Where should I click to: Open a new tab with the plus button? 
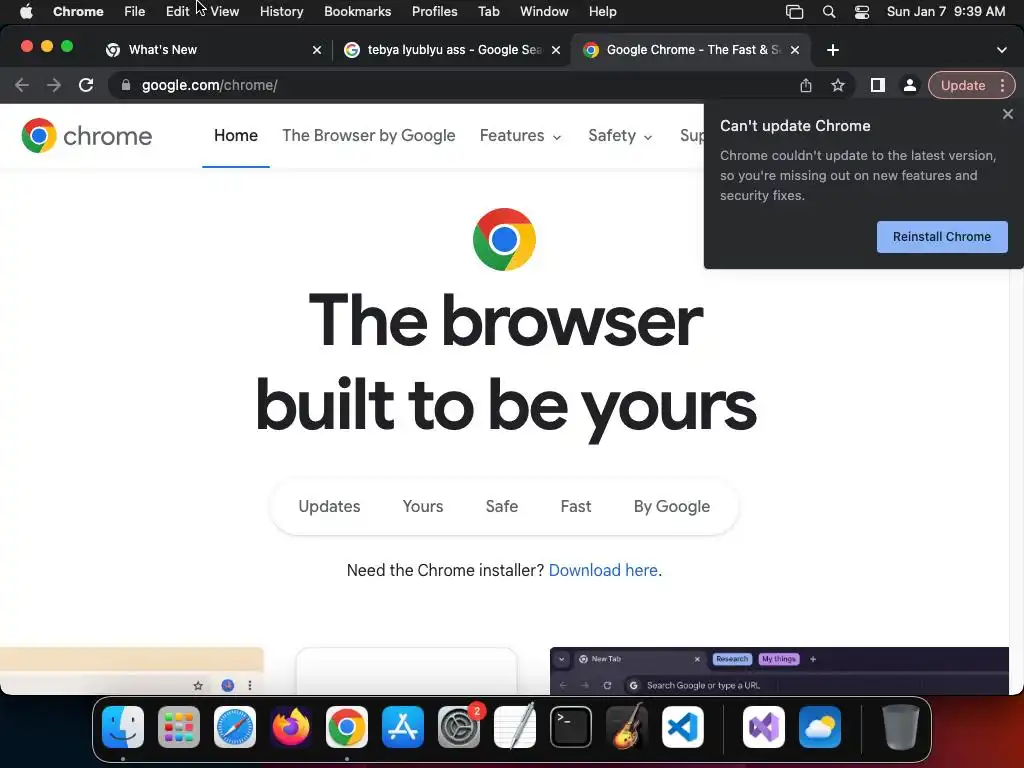pyautogui.click(x=833, y=50)
